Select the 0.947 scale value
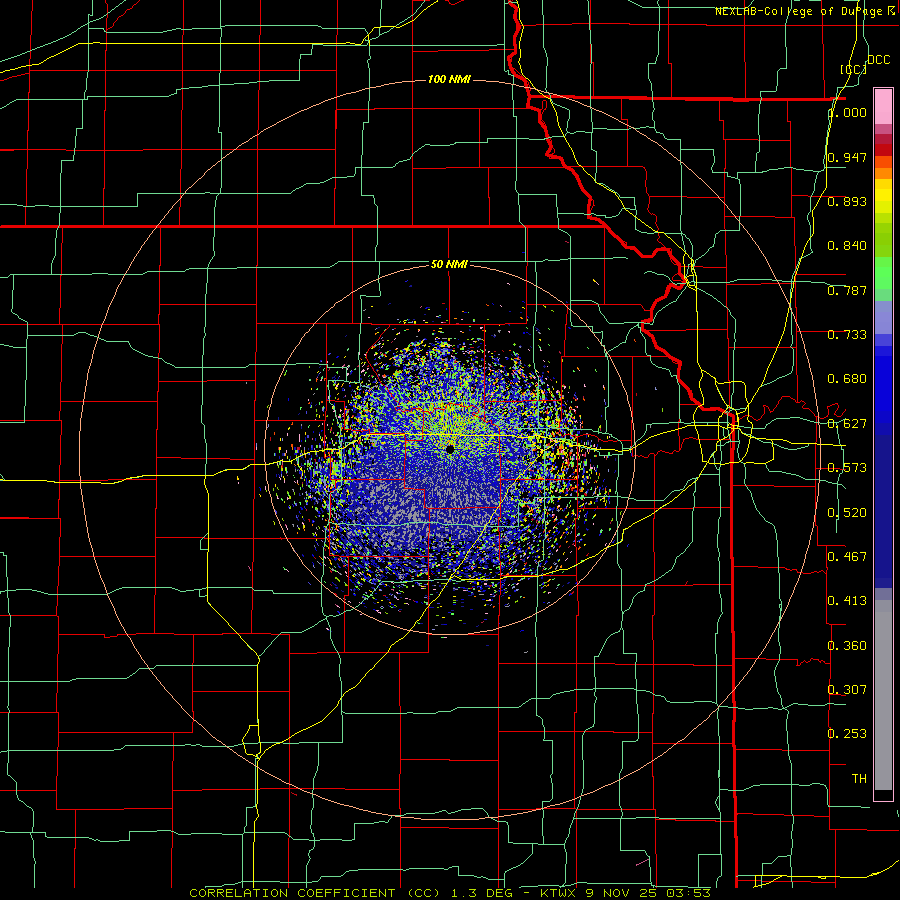Screen dimensions: 900x900 point(847,157)
